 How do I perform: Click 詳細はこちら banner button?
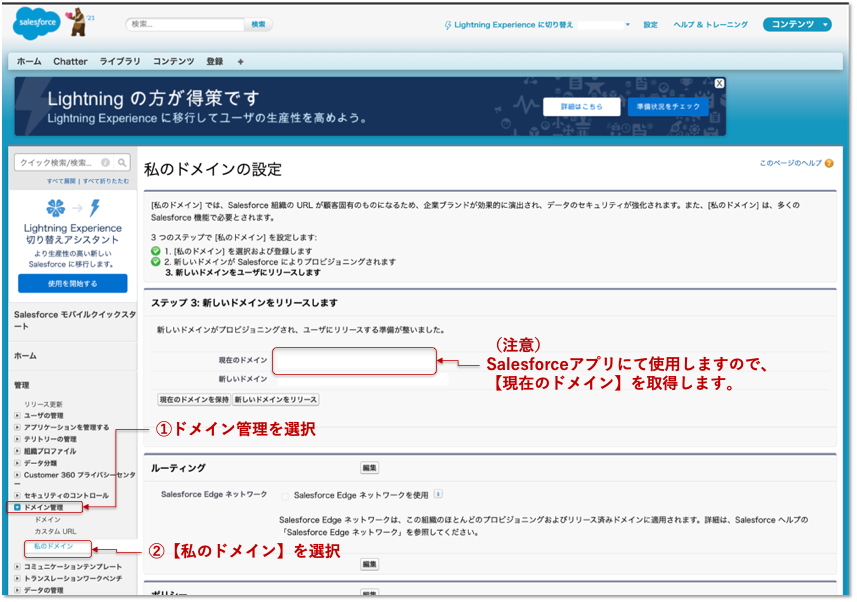(582, 107)
